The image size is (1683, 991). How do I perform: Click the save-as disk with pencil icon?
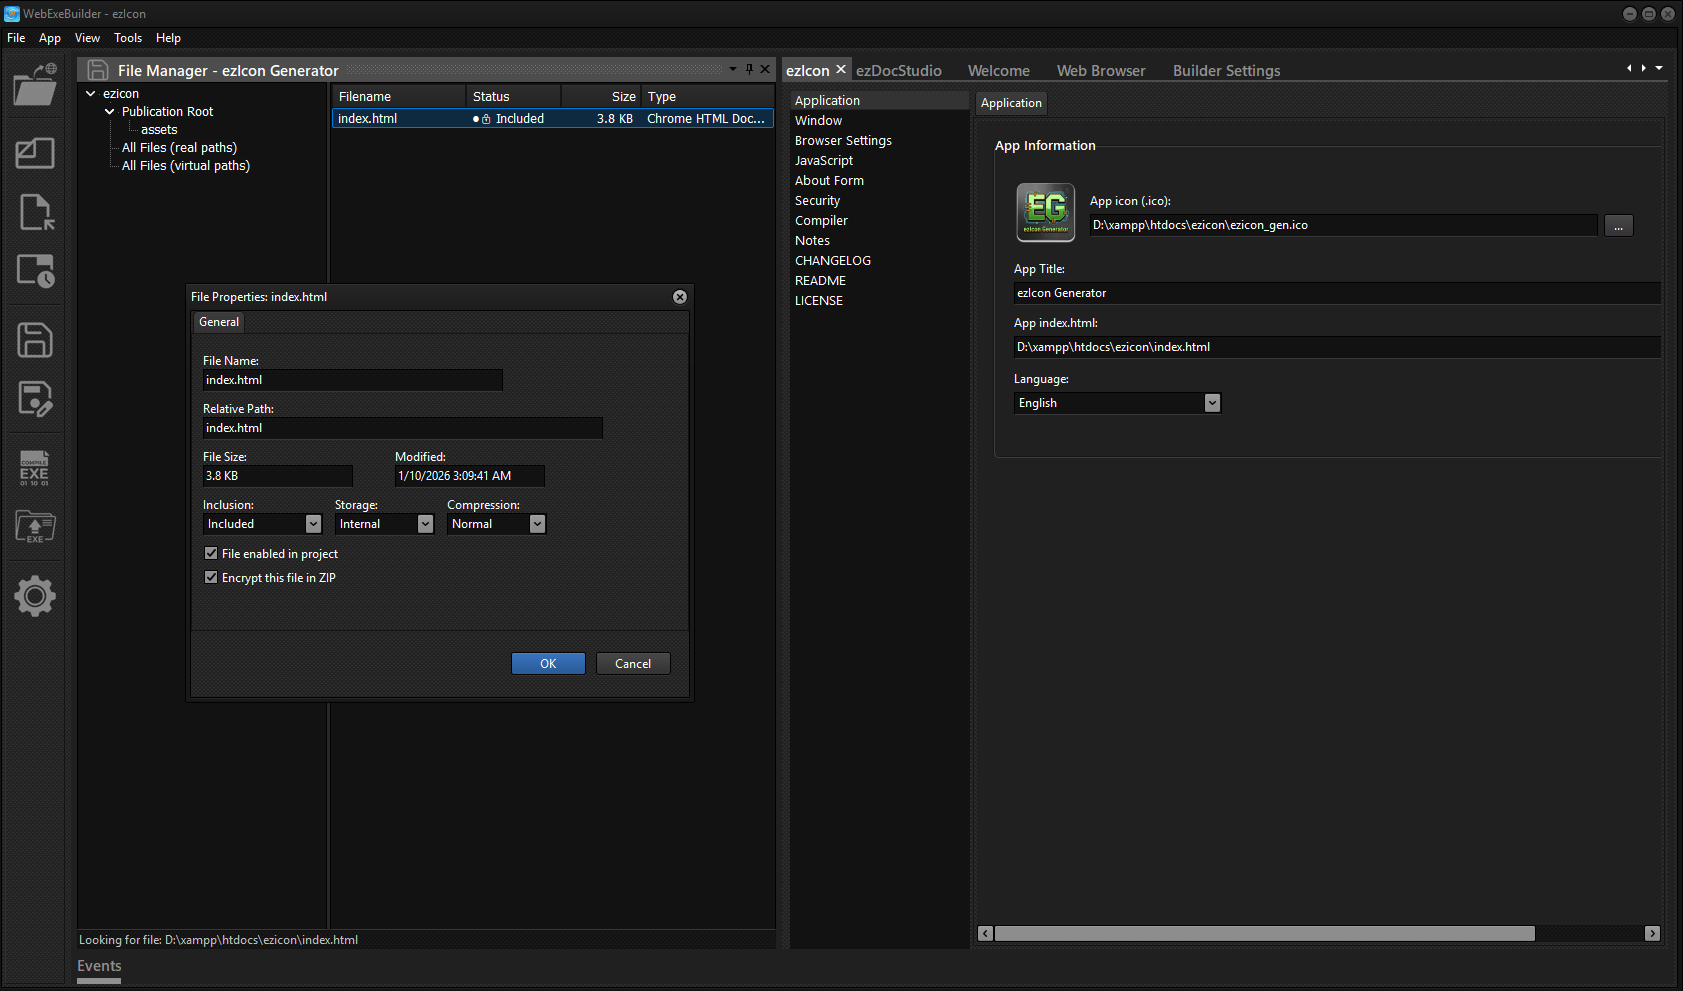[35, 399]
